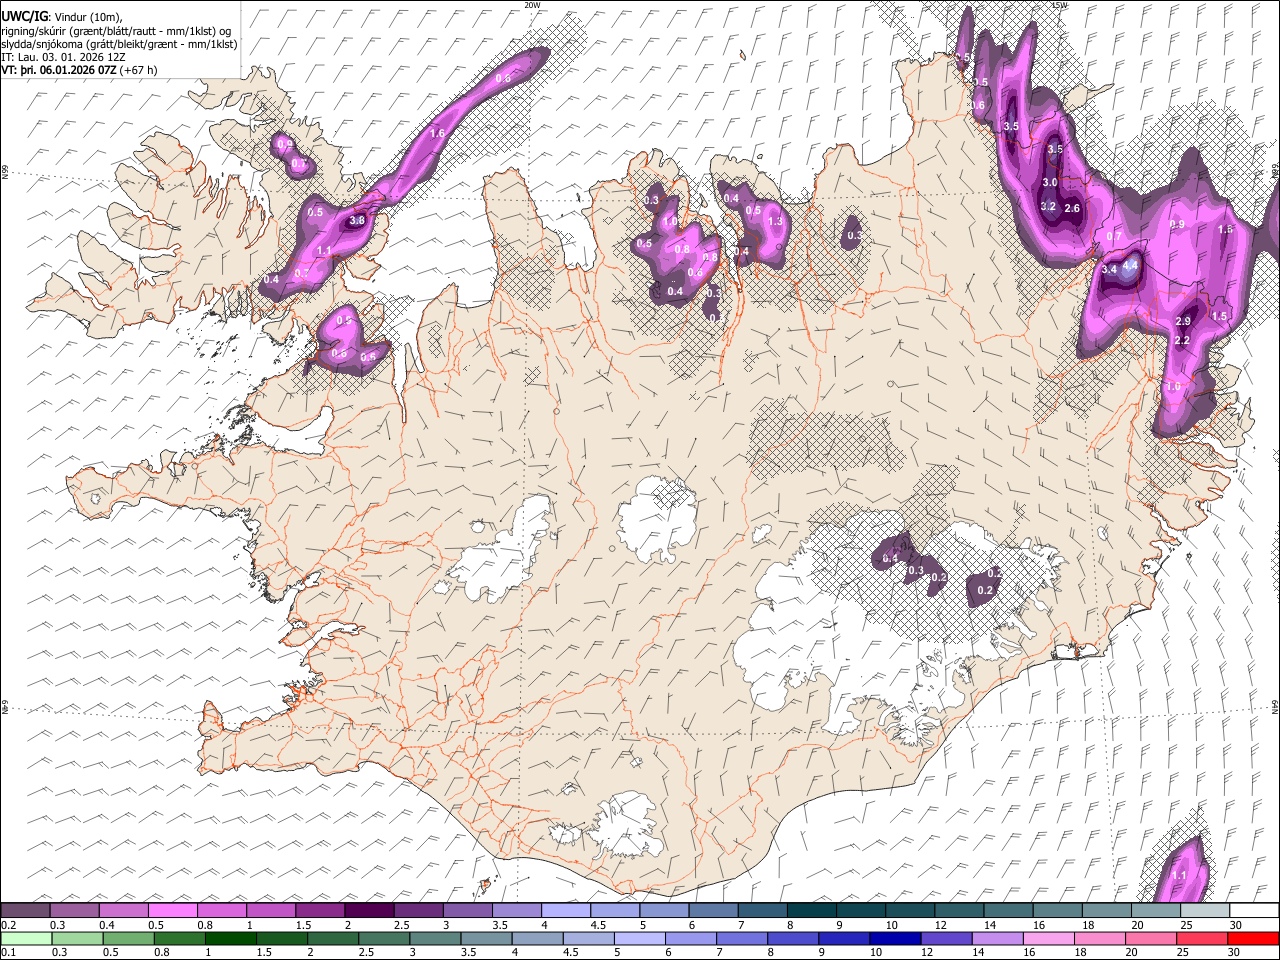Pick the pale grey 25 snow scale swatch

click(1205, 910)
